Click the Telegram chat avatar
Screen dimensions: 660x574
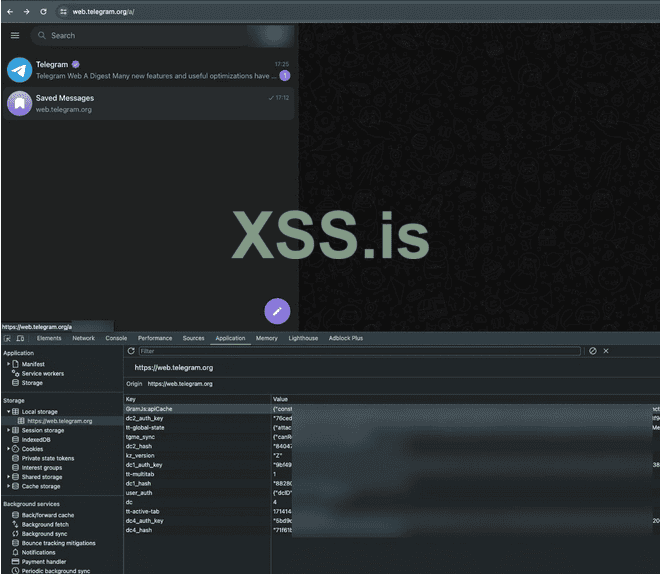19,70
